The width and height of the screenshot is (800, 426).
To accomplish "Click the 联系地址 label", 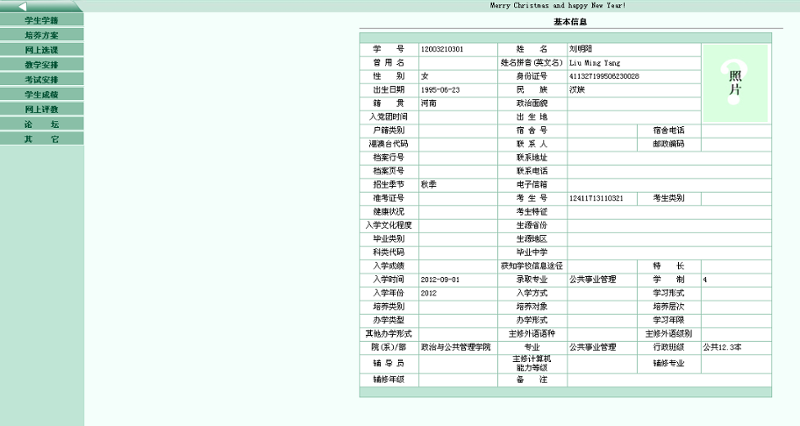I will pyautogui.click(x=532, y=158).
